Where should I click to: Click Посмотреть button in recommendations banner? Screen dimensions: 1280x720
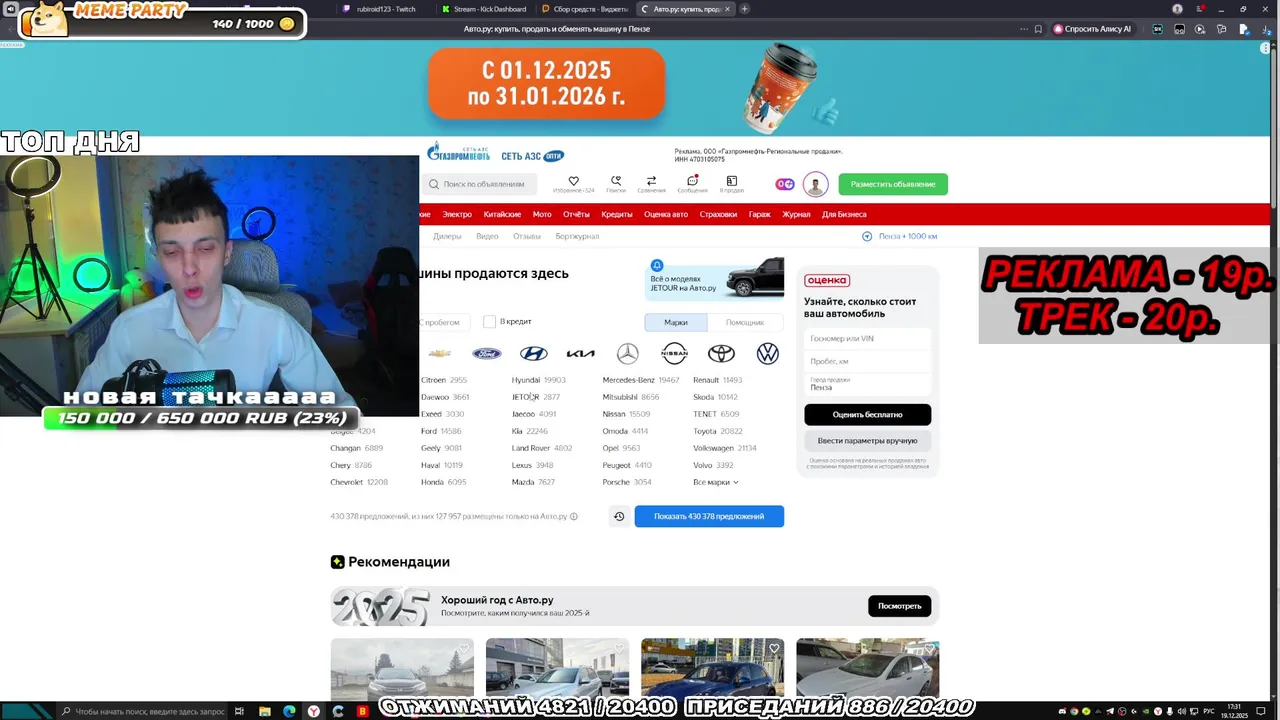(x=899, y=606)
